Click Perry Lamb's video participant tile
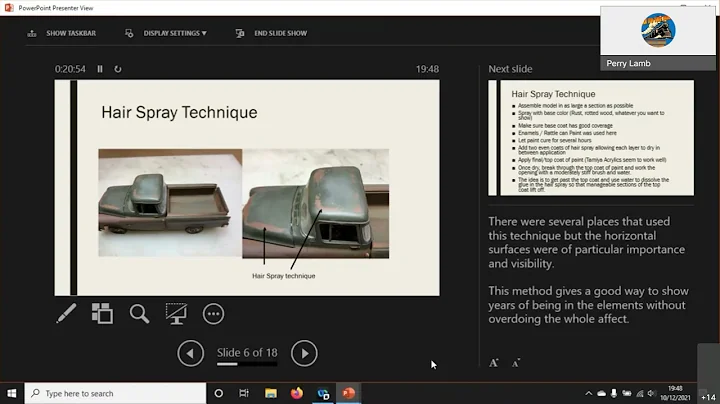Screen dimensions: 720x404 point(658,38)
